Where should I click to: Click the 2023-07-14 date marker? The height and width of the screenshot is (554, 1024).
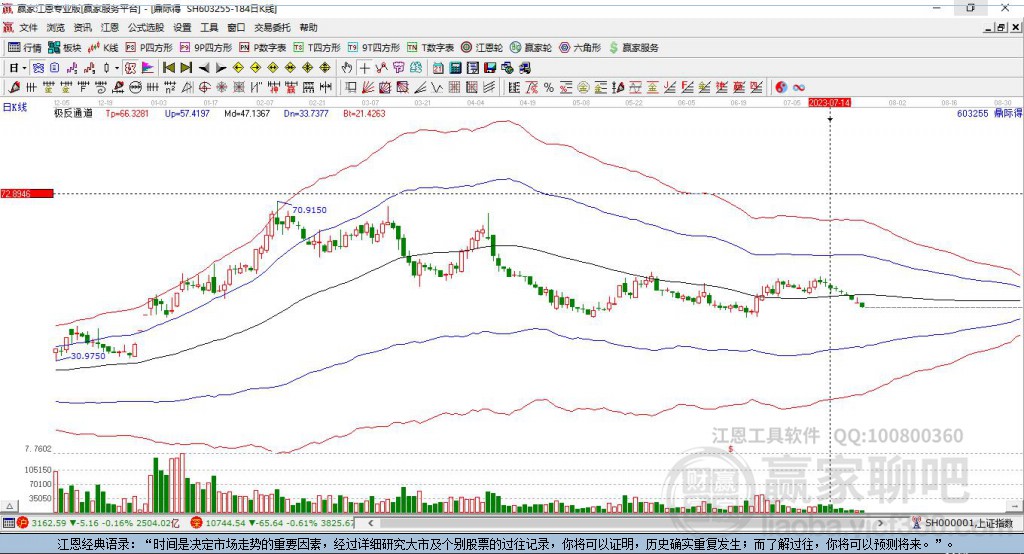[x=829, y=103]
